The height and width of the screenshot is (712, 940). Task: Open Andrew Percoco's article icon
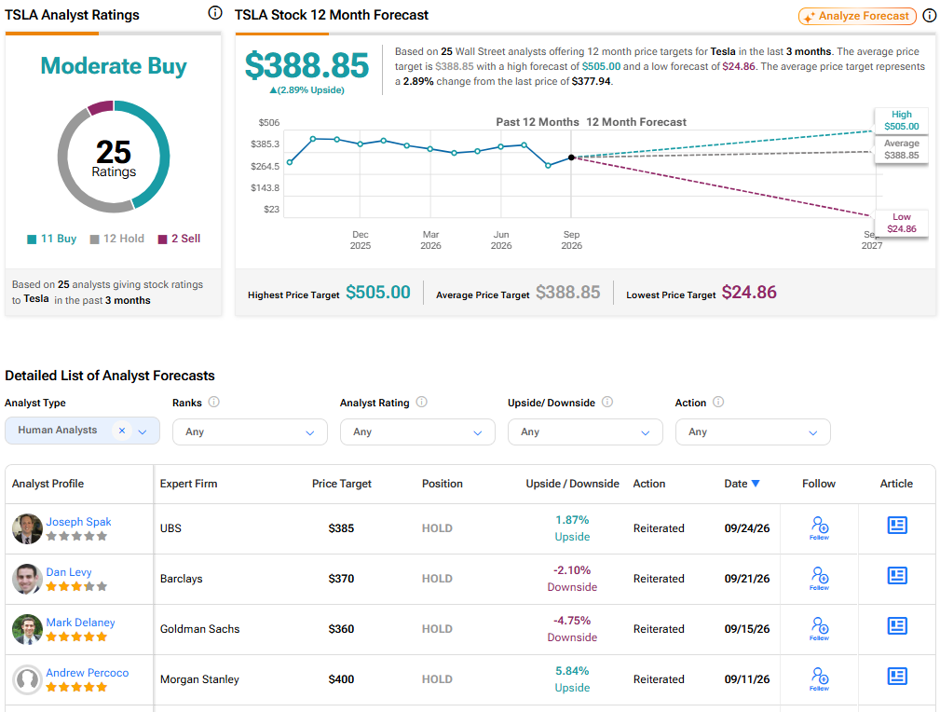(x=897, y=676)
